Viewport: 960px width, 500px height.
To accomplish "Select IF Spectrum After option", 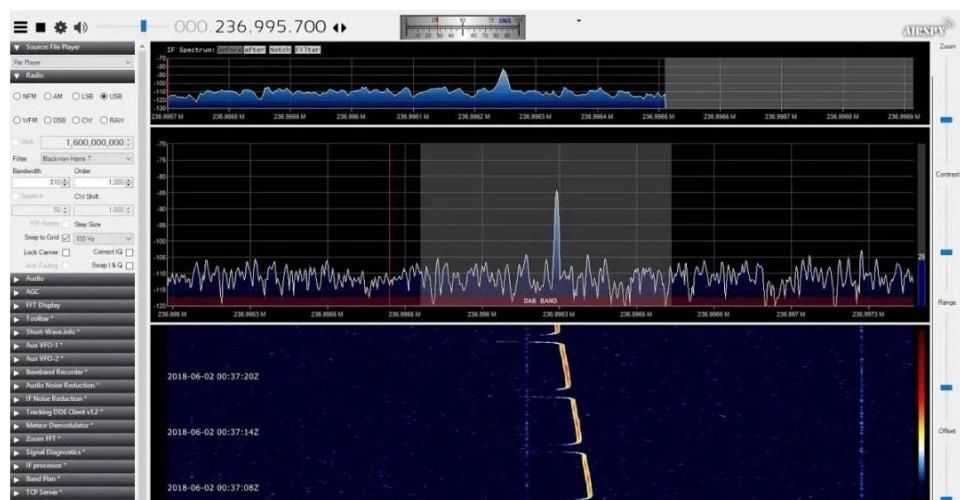I will pyautogui.click(x=255, y=50).
